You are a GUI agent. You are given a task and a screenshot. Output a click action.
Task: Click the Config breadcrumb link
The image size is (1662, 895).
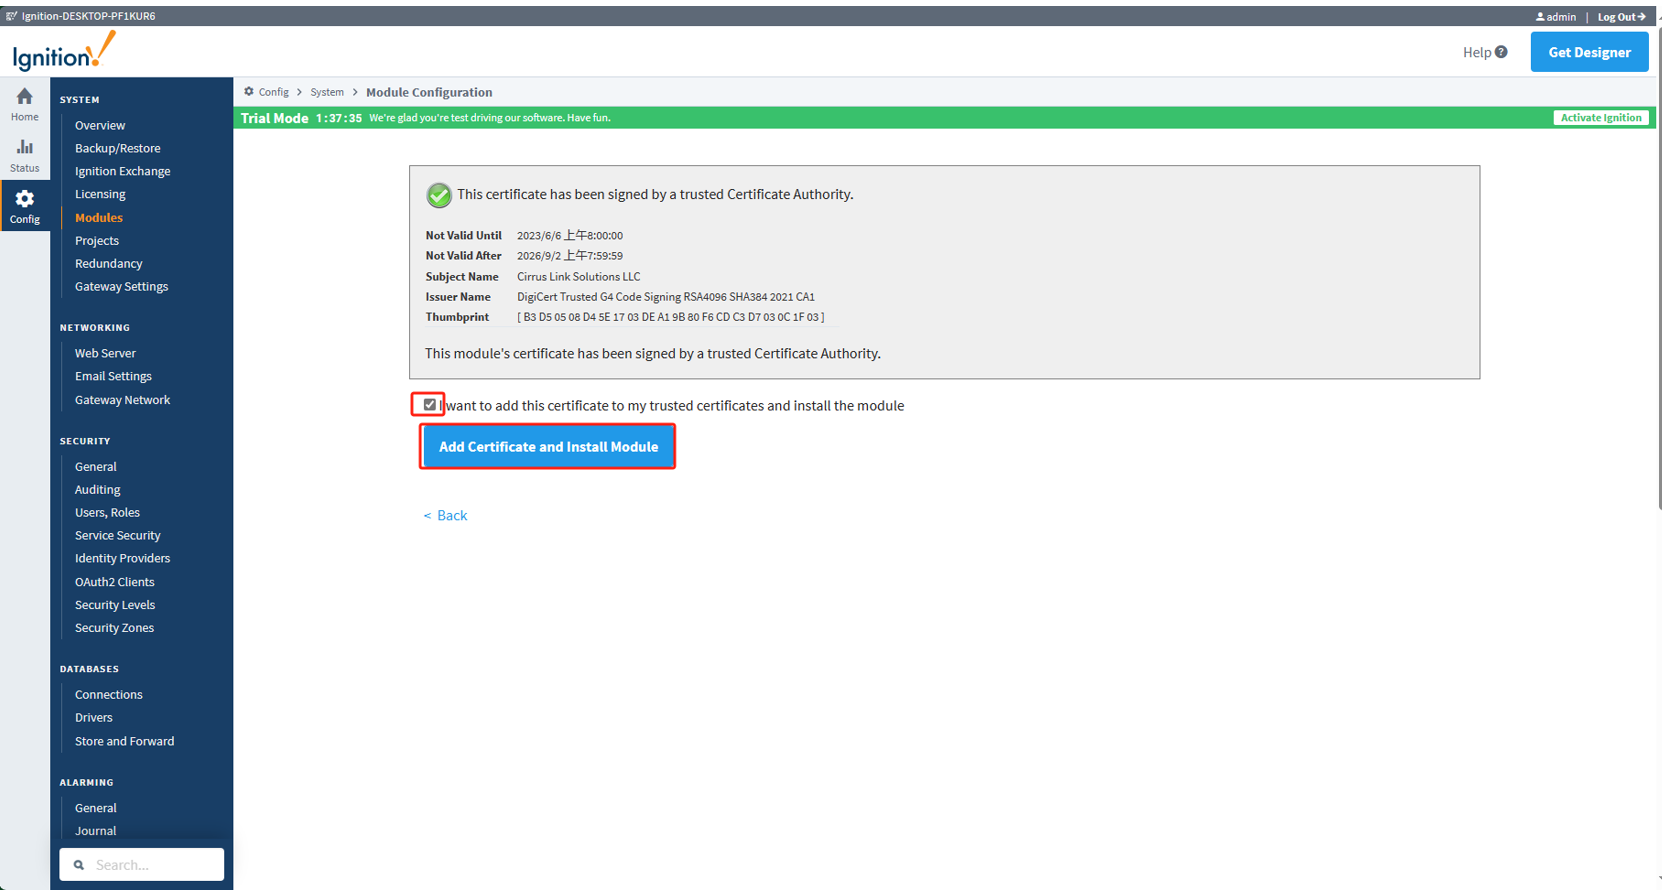point(273,92)
